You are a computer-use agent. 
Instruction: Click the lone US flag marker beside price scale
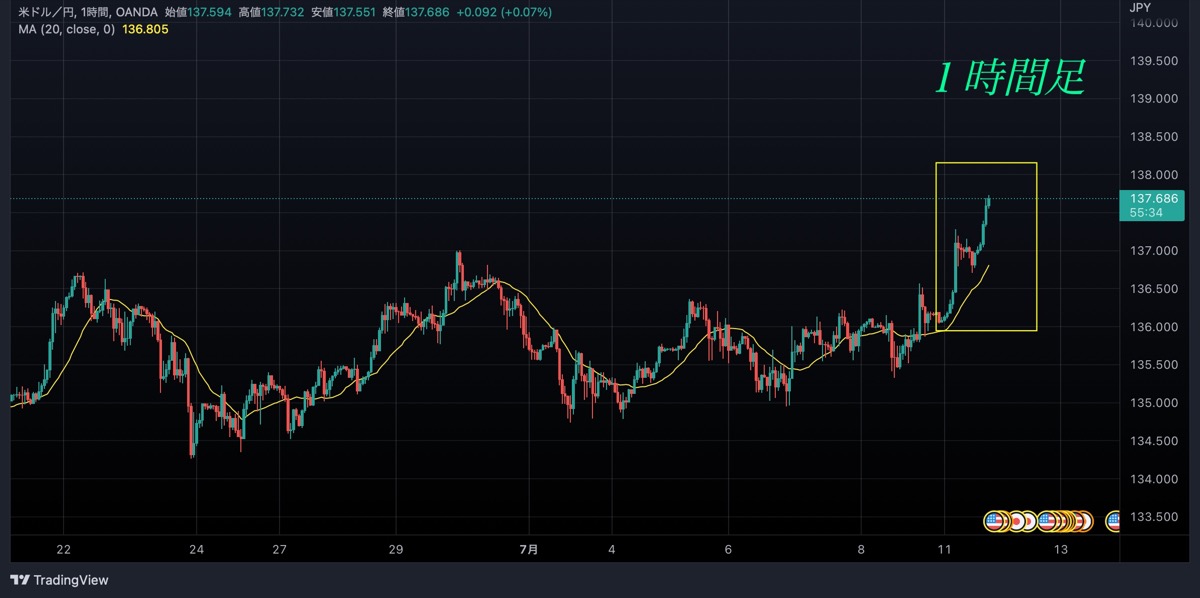coord(1113,520)
